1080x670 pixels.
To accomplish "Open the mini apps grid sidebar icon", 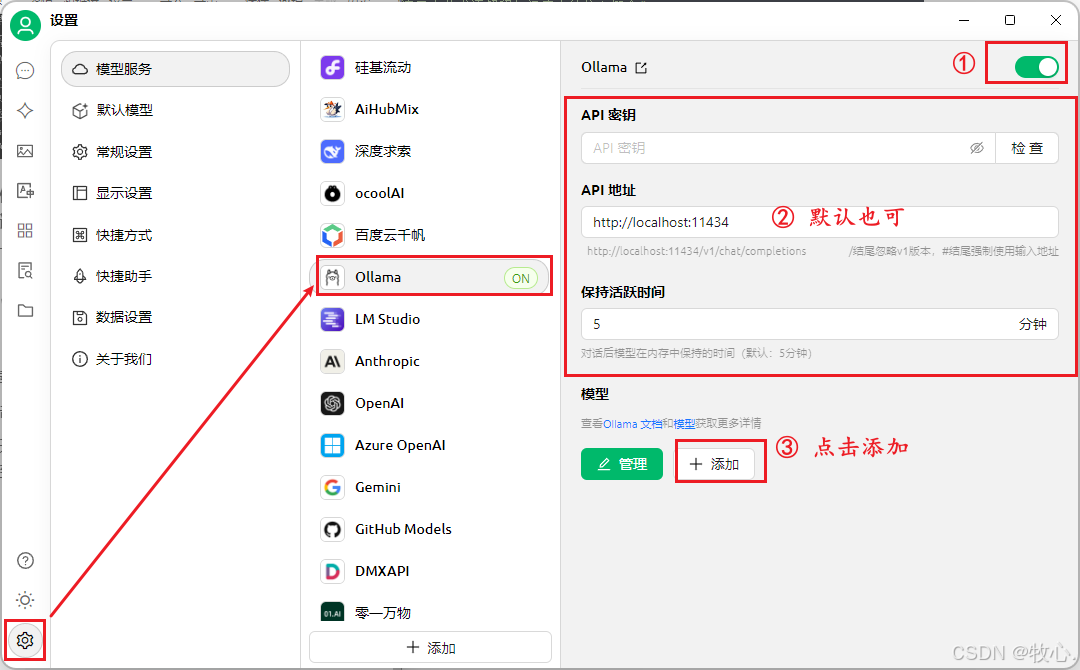I will point(25,231).
